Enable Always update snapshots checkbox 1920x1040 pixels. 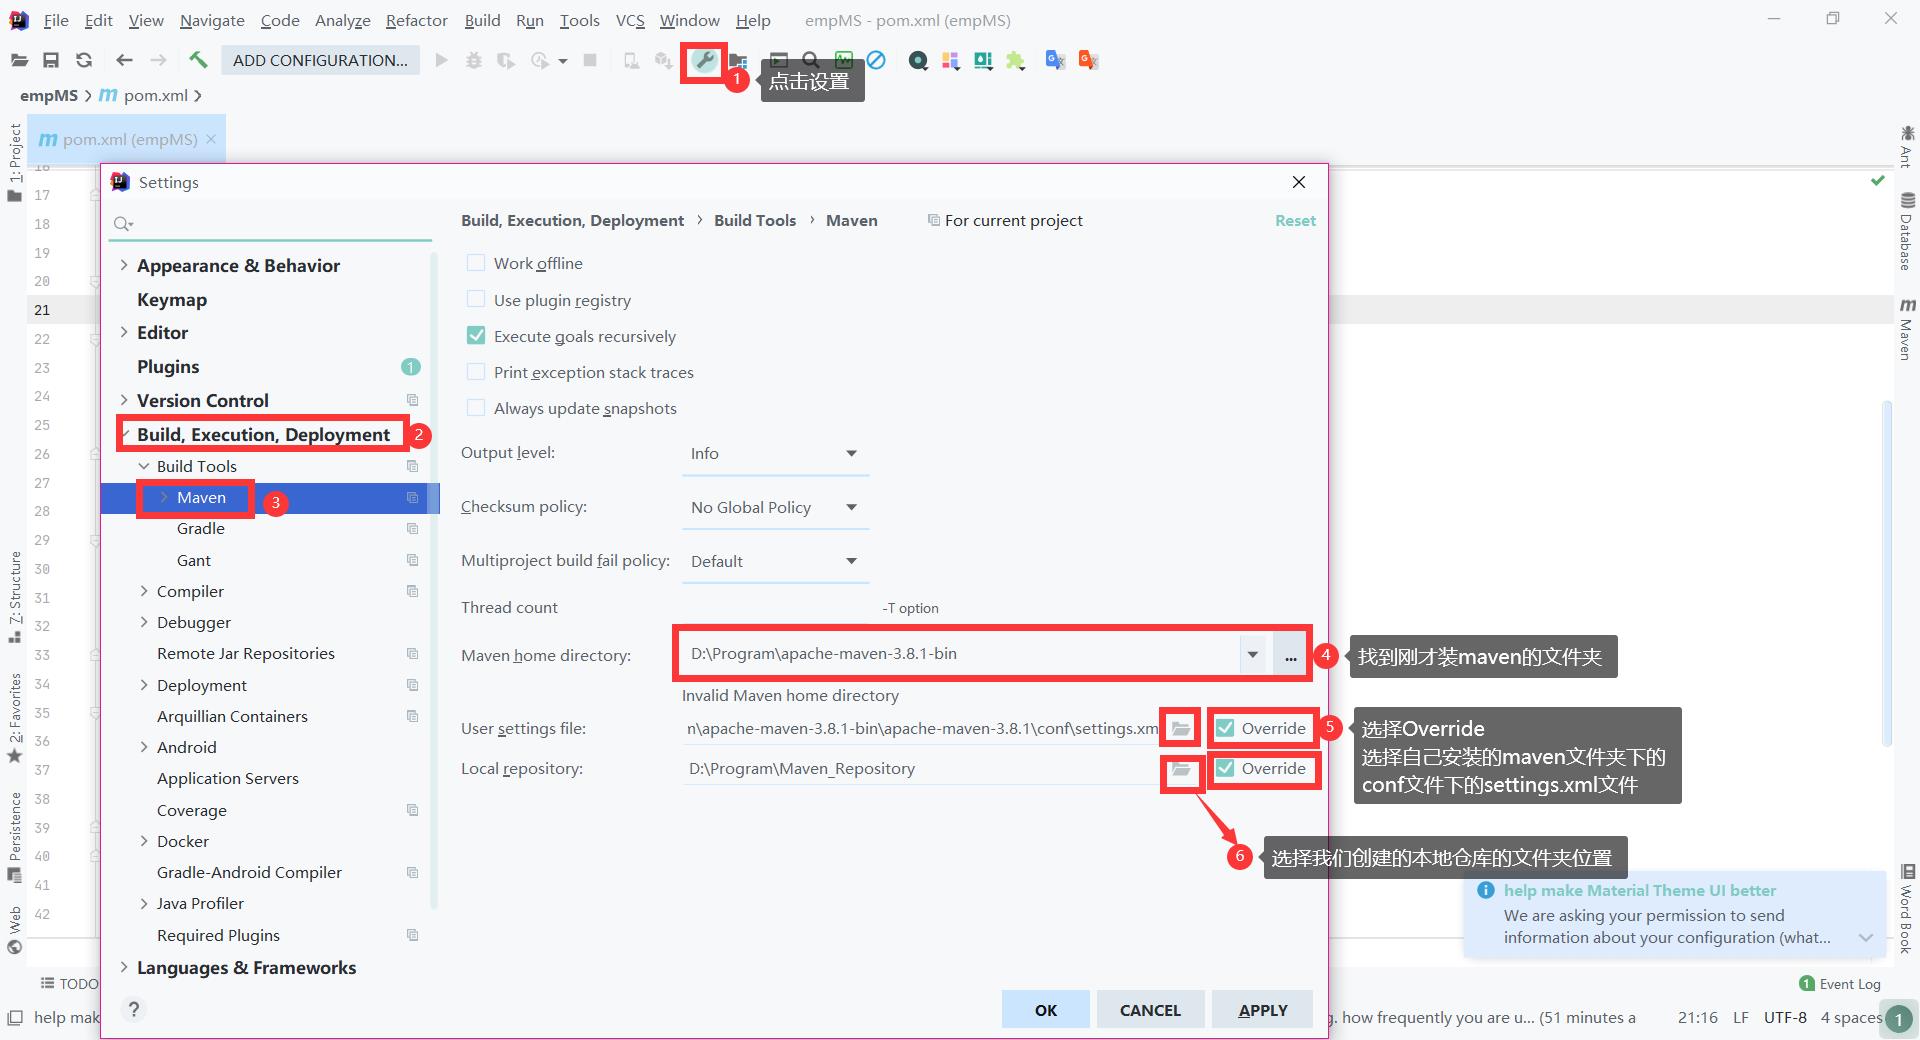tap(476, 408)
